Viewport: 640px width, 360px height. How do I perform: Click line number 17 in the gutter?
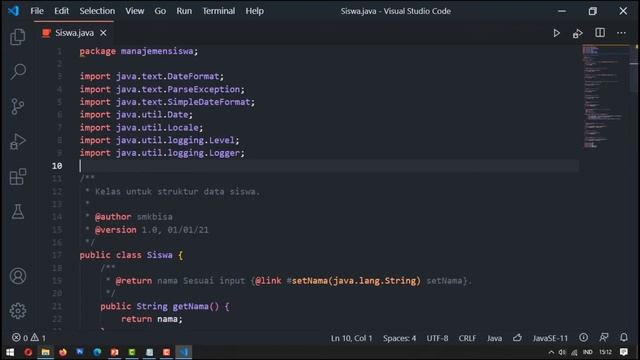point(57,255)
